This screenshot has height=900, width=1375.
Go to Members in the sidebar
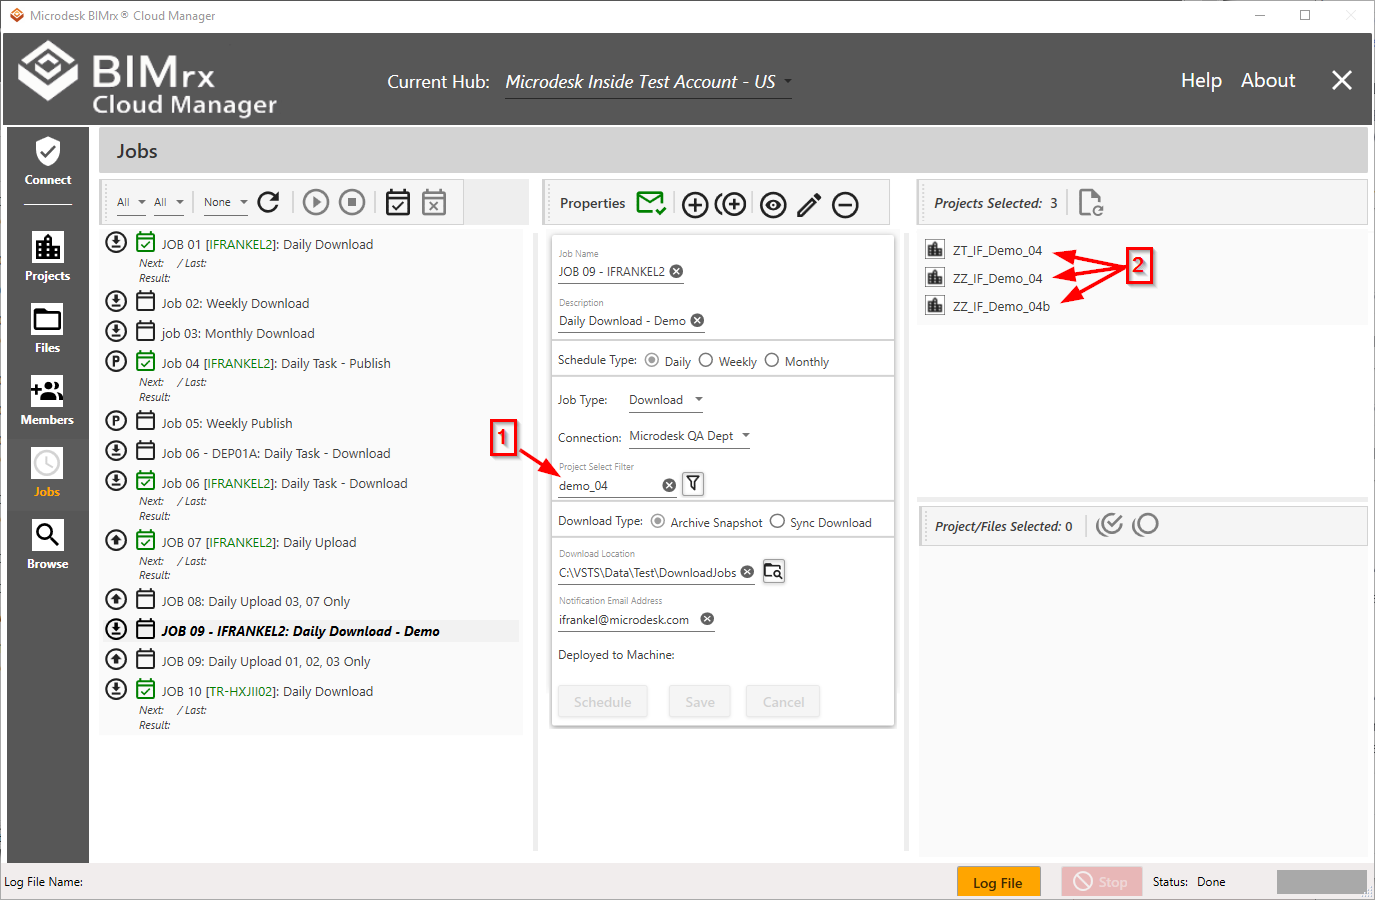coord(47,401)
